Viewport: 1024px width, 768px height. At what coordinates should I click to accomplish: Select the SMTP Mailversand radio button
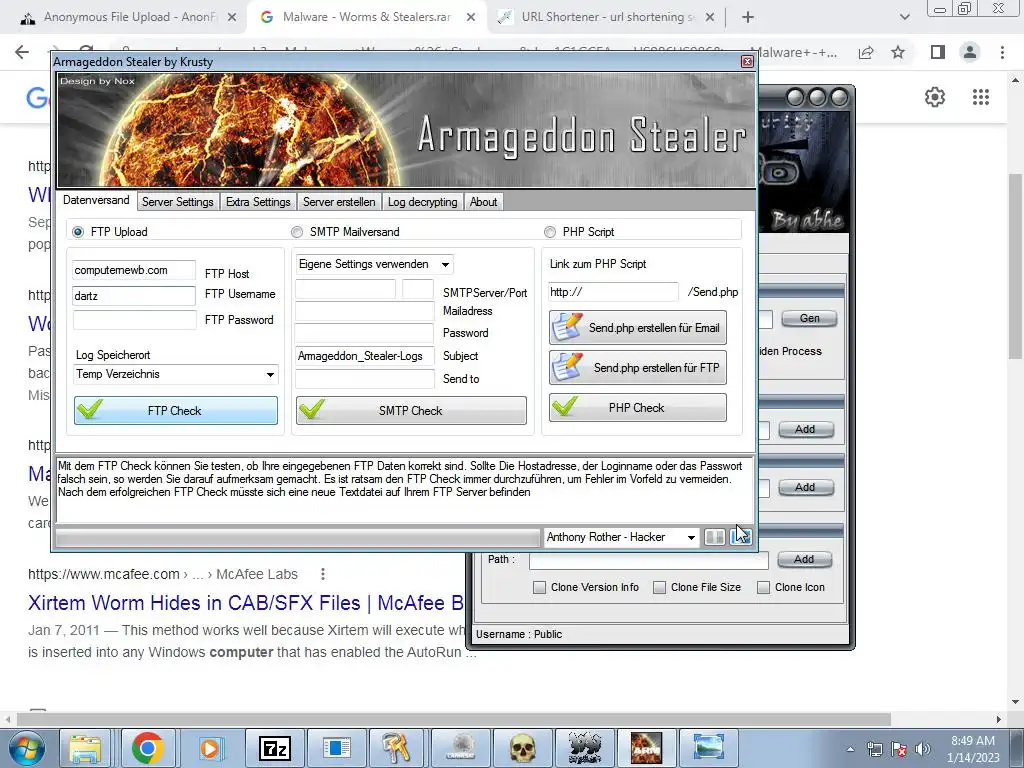pos(297,232)
